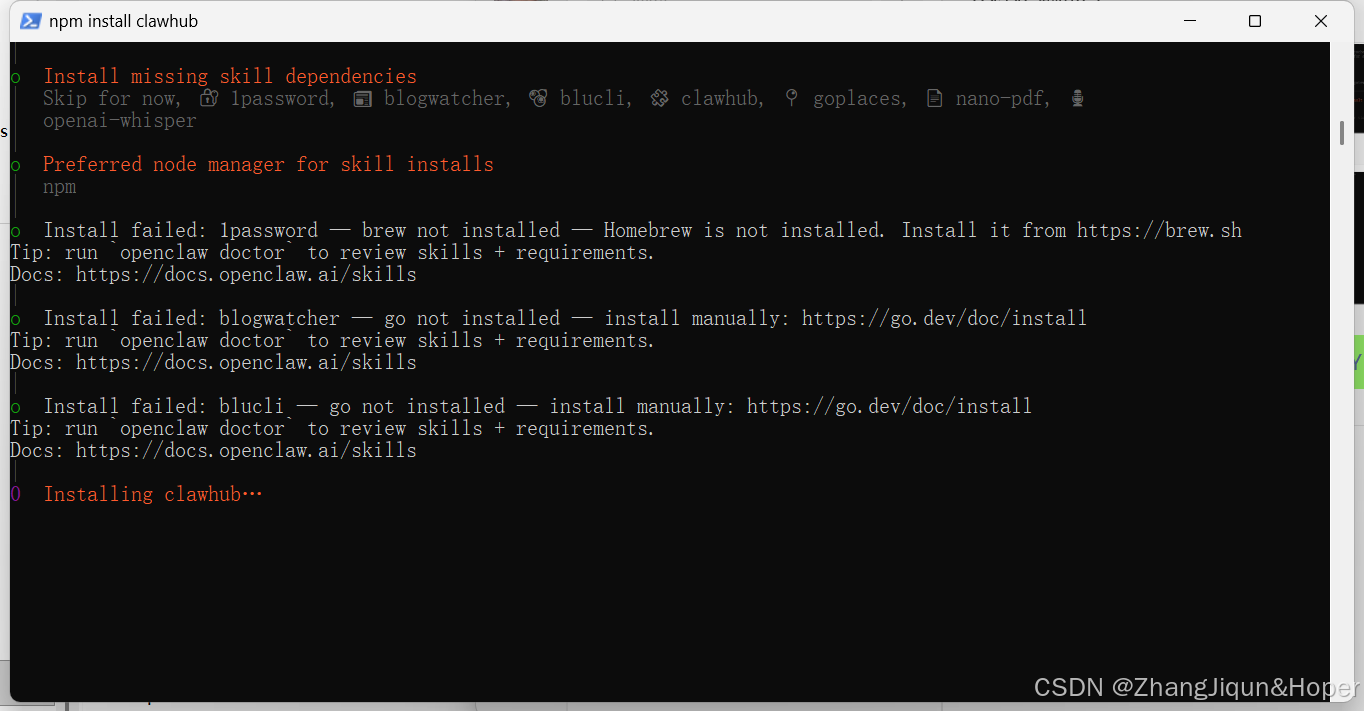Click the terminal vertical scrollbar thumb
The image size is (1364, 711).
pos(1342,133)
